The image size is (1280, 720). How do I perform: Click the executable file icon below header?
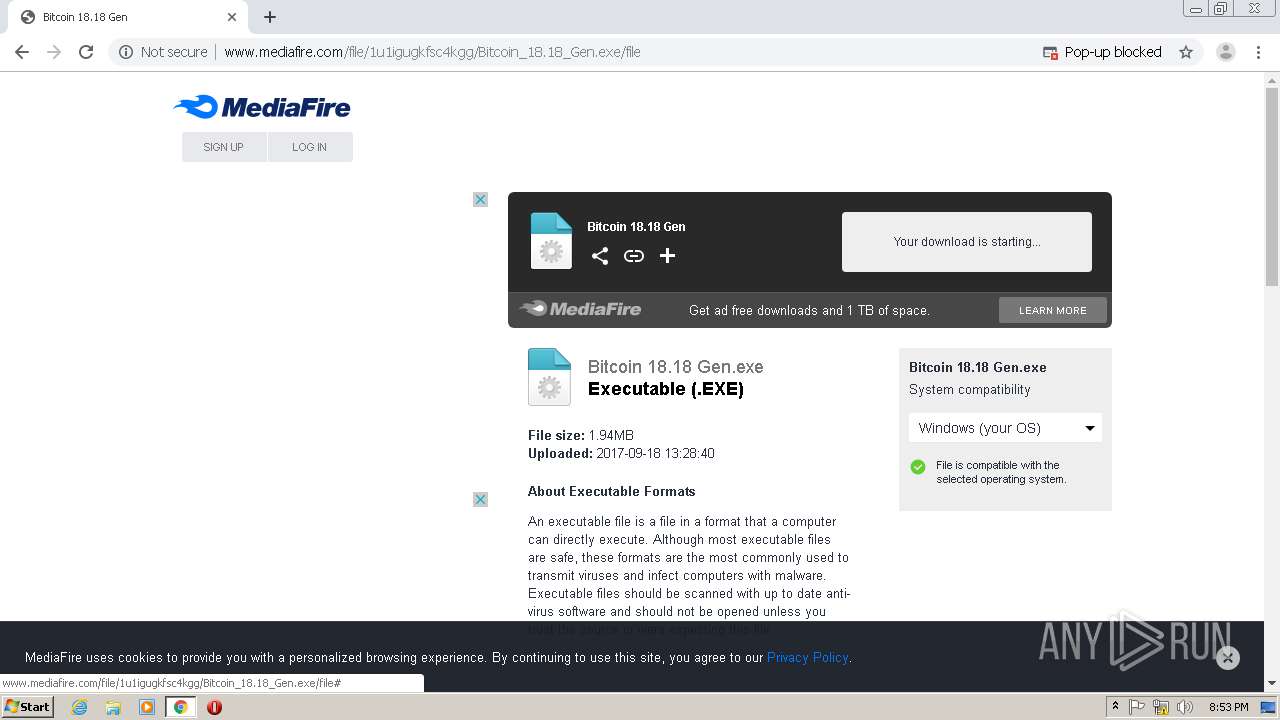[x=549, y=377]
